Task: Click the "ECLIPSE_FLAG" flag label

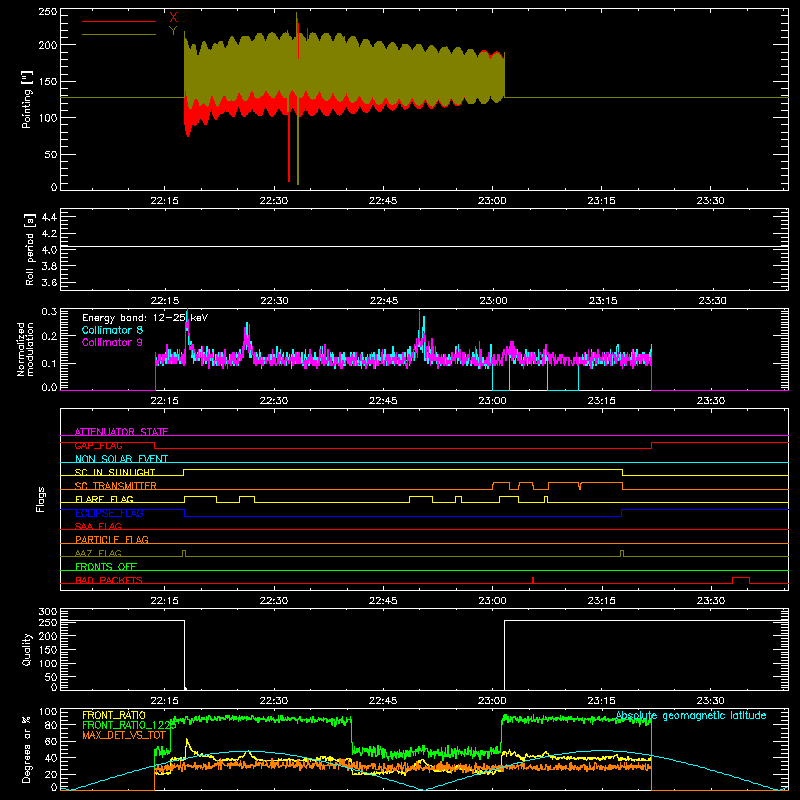Action: click(x=109, y=513)
